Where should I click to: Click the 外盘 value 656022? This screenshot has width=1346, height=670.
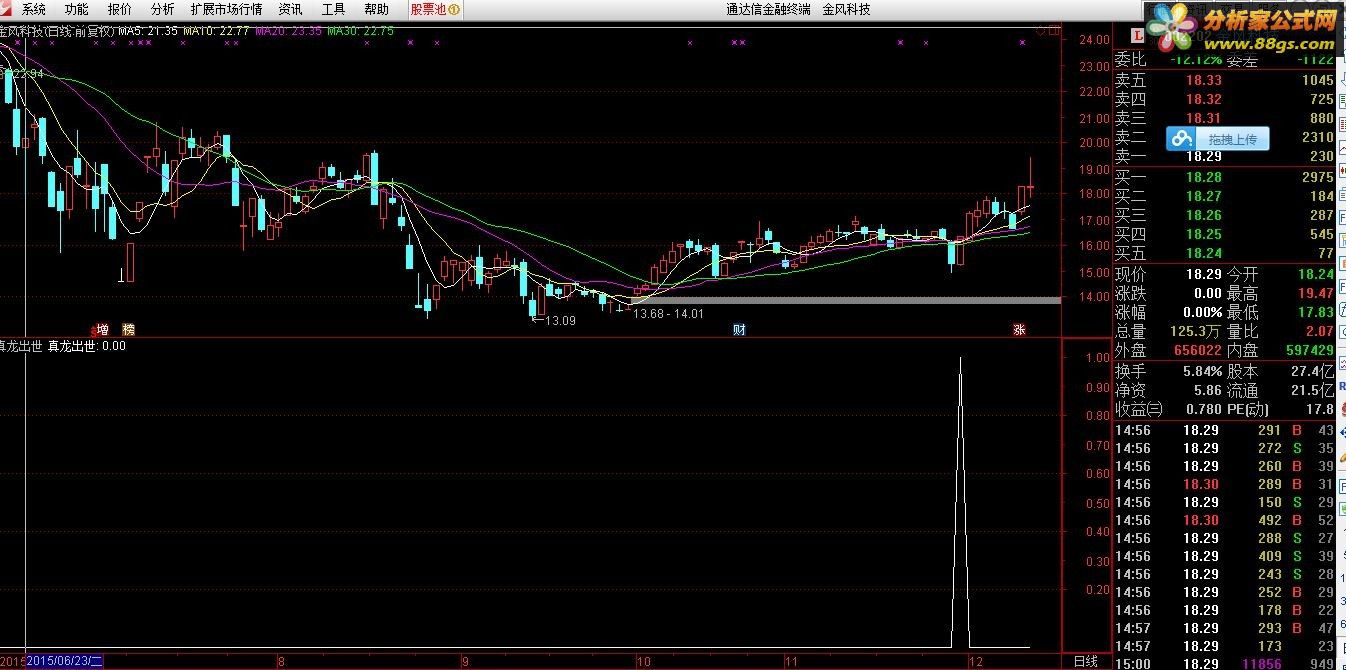tap(1197, 350)
